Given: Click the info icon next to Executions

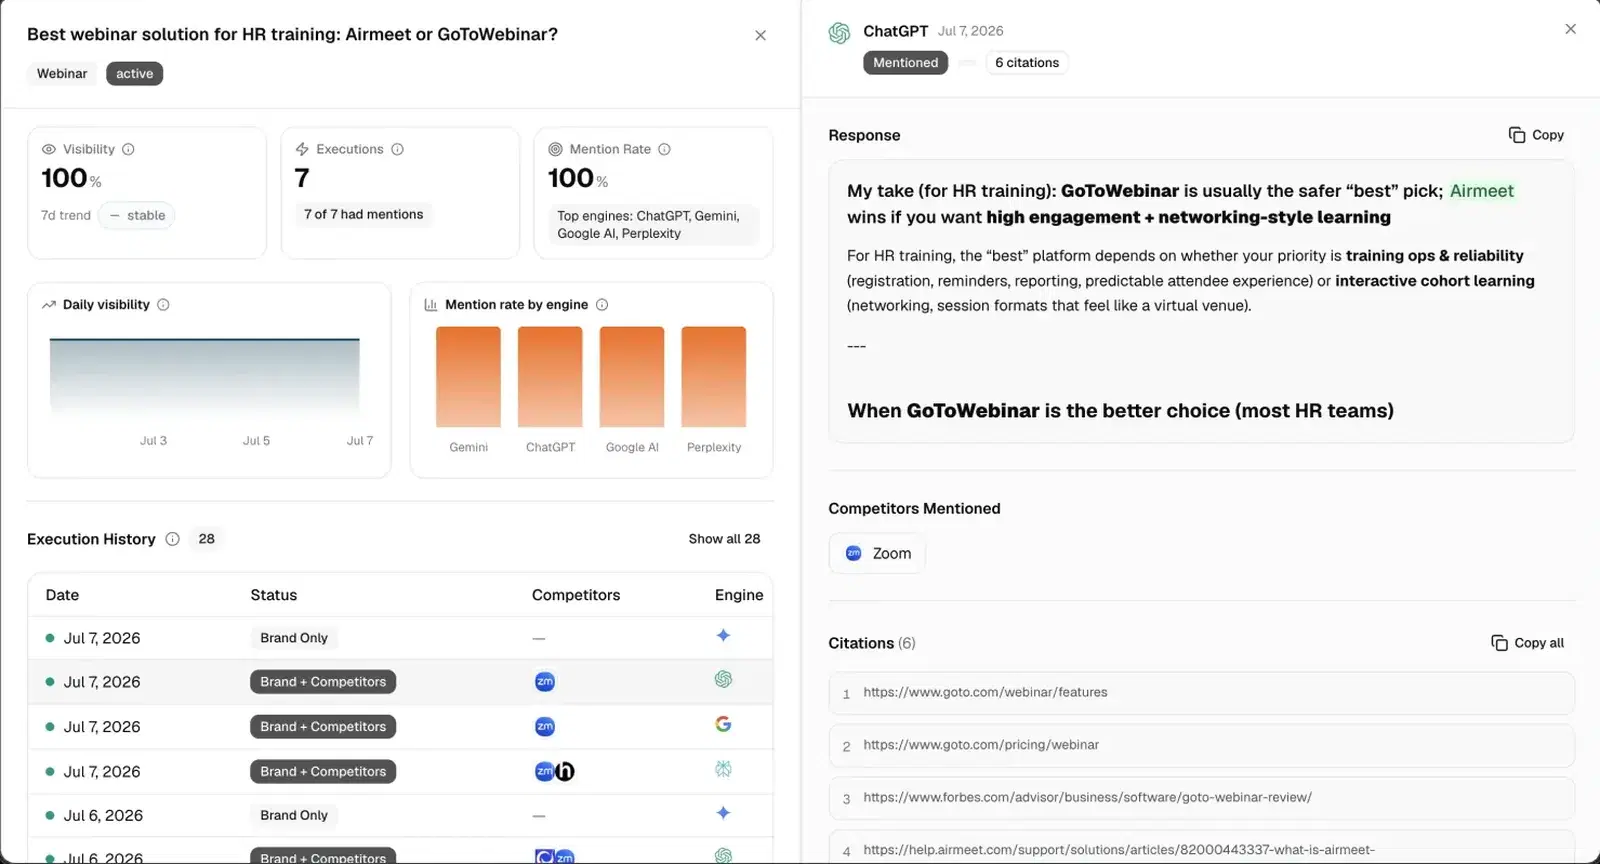Looking at the screenshot, I should (397, 149).
